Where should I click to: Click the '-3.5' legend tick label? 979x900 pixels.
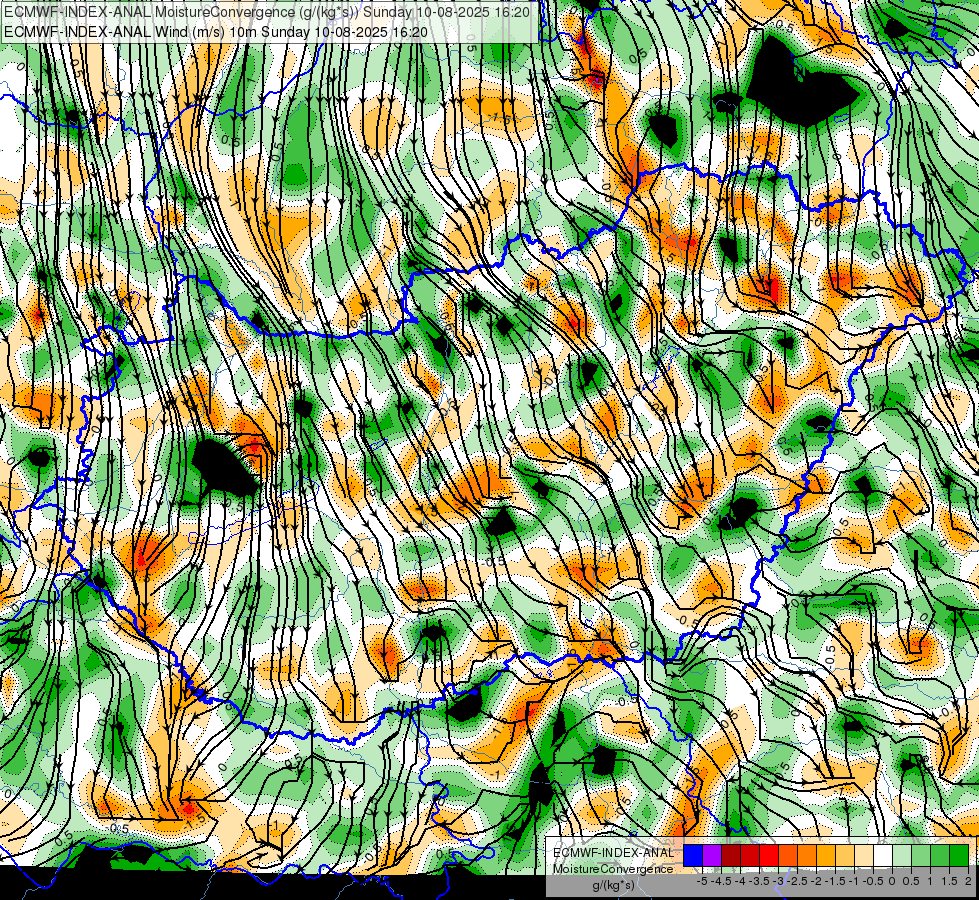(x=760, y=881)
